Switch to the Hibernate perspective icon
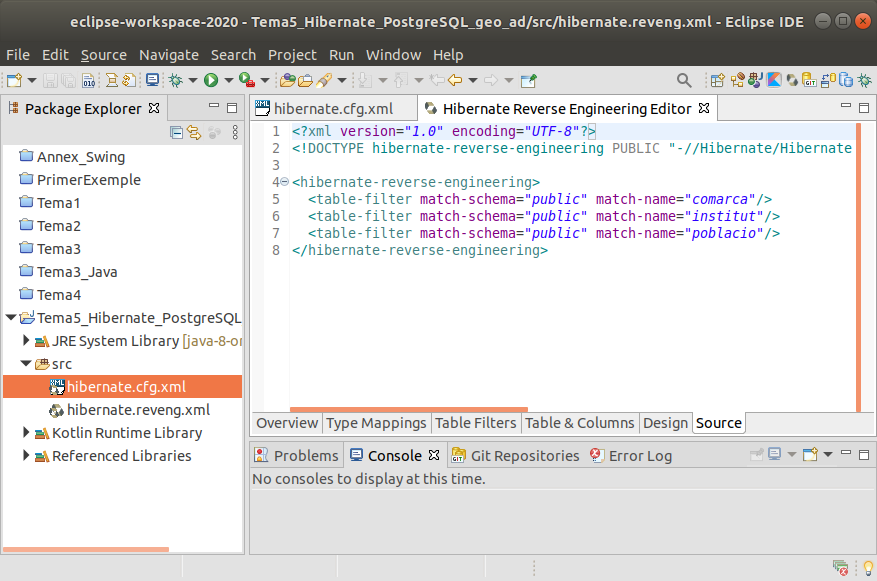 click(792, 81)
